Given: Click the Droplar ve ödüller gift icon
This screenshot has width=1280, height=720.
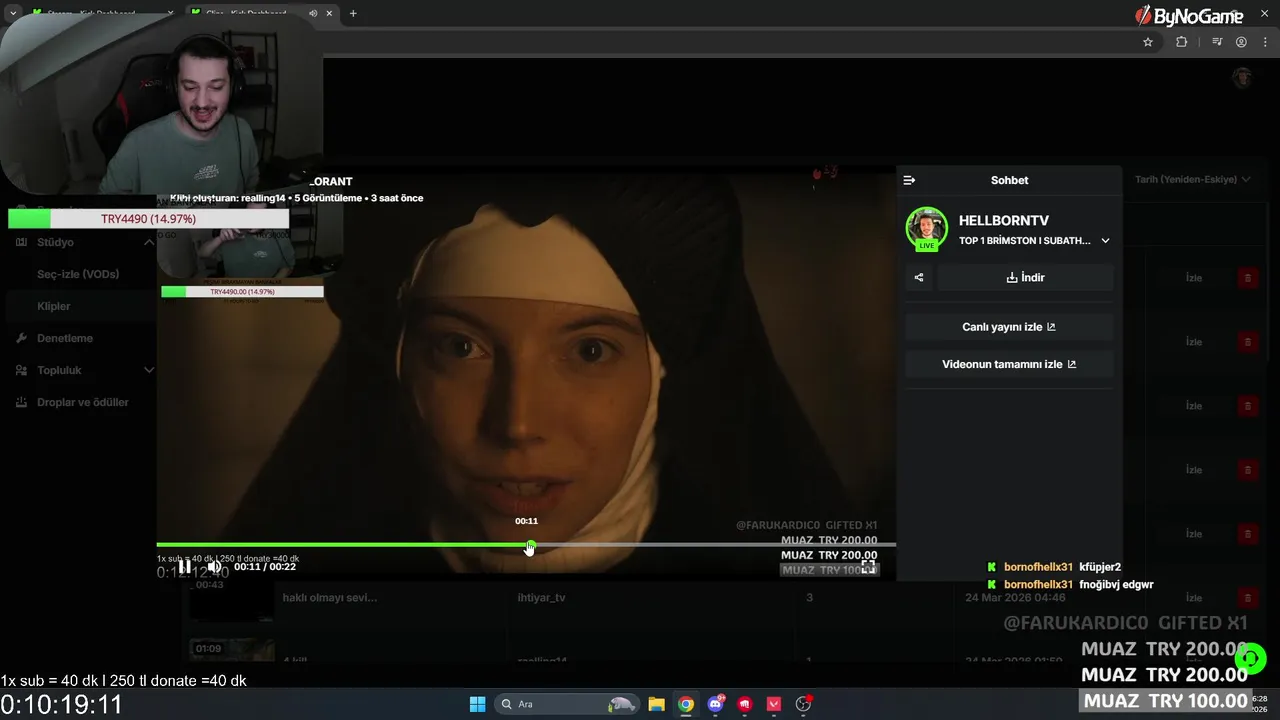Looking at the screenshot, I should pos(21,402).
